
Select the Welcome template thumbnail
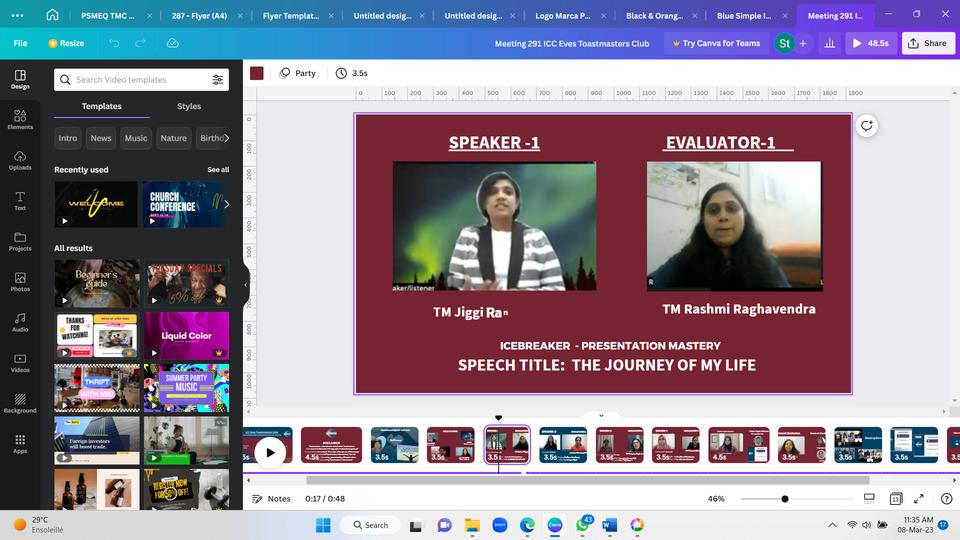coord(96,204)
